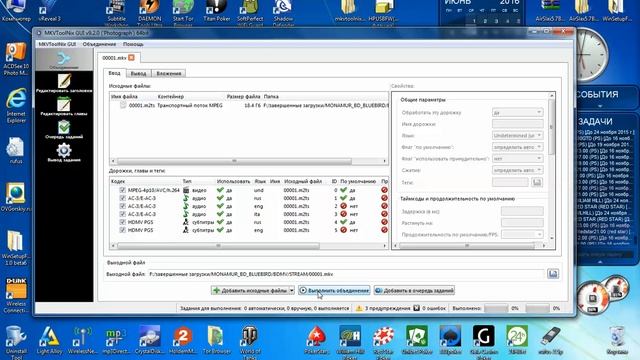This screenshot has width=640, height=360.
Task: Open Редактировать главы chapter editor
Action: [x=64, y=107]
